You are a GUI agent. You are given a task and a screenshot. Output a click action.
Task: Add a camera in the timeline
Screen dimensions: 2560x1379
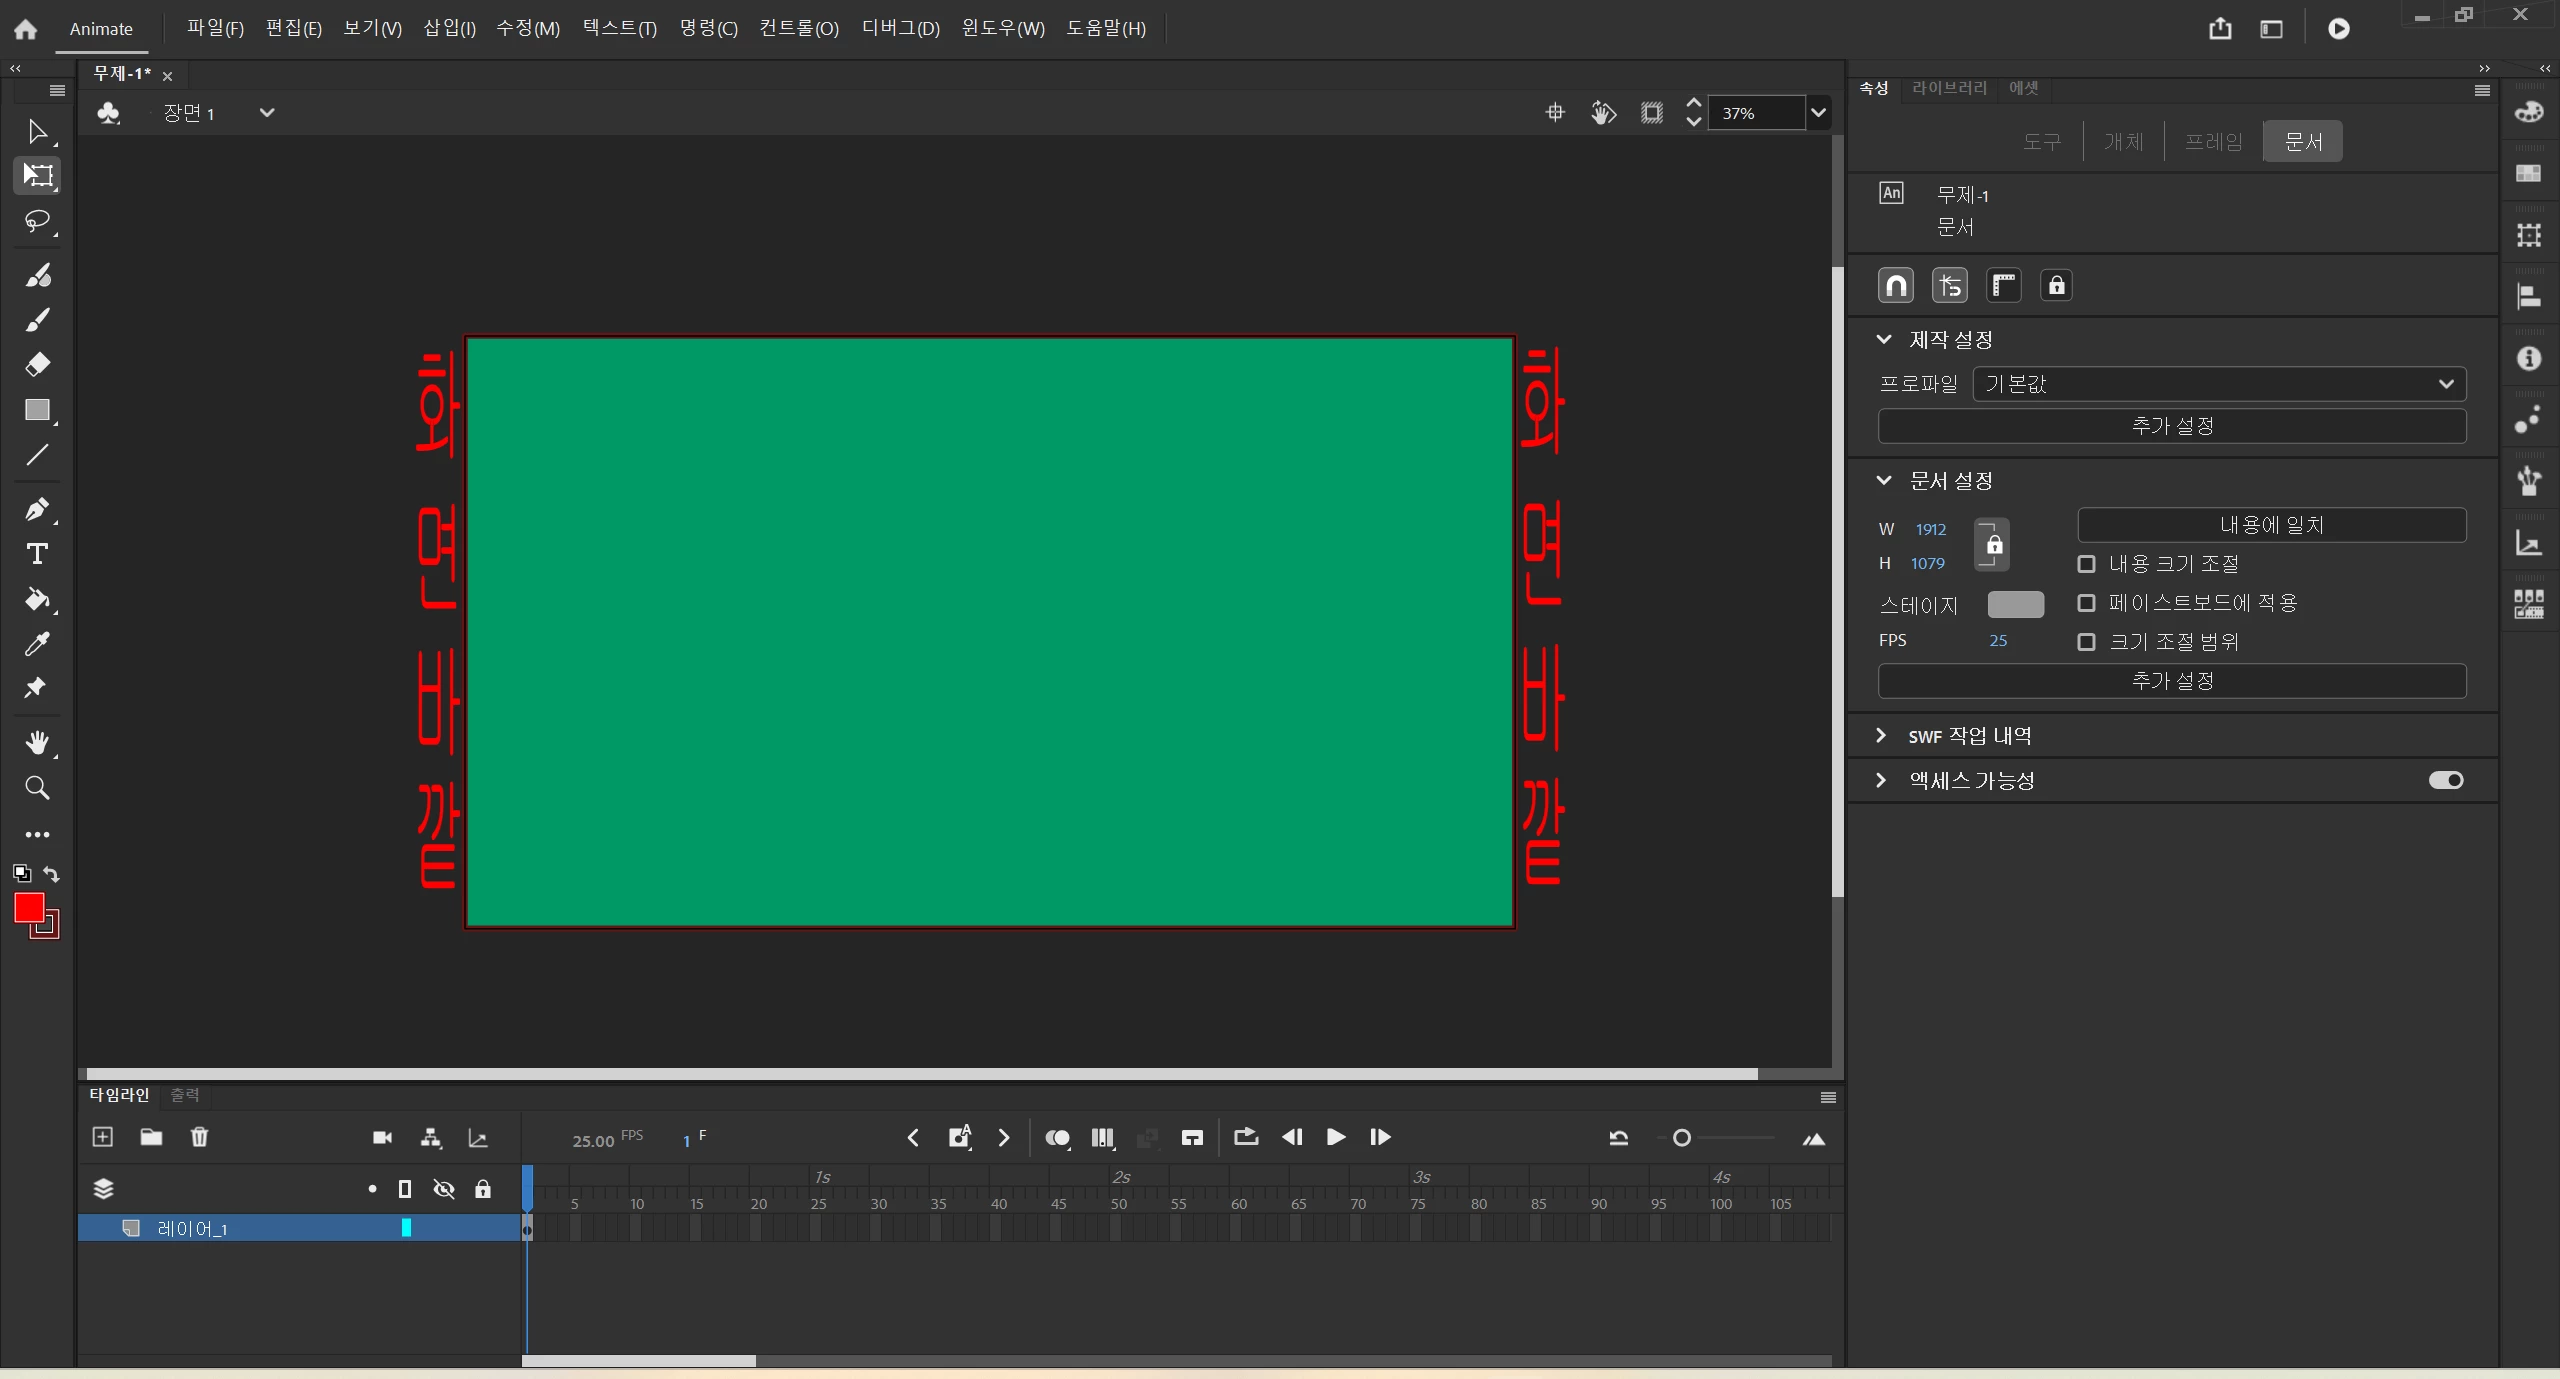382,1138
